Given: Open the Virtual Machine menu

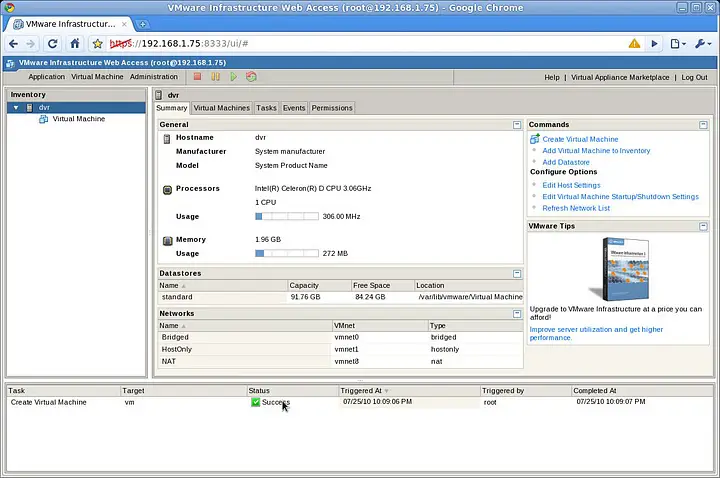Looking at the screenshot, I should click(x=97, y=77).
